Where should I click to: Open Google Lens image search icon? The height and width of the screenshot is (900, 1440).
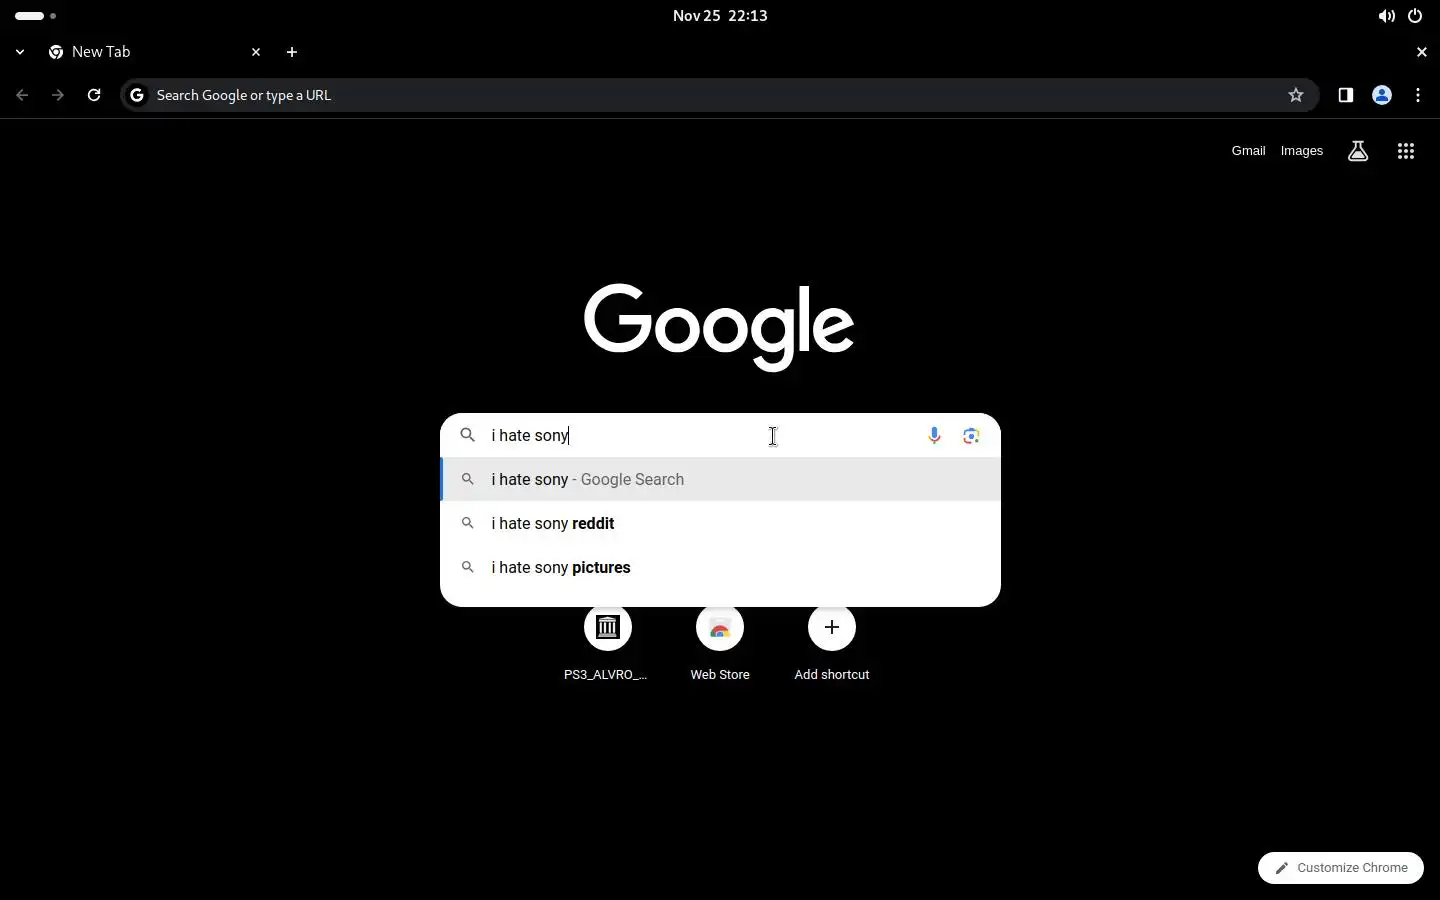pyautogui.click(x=971, y=436)
